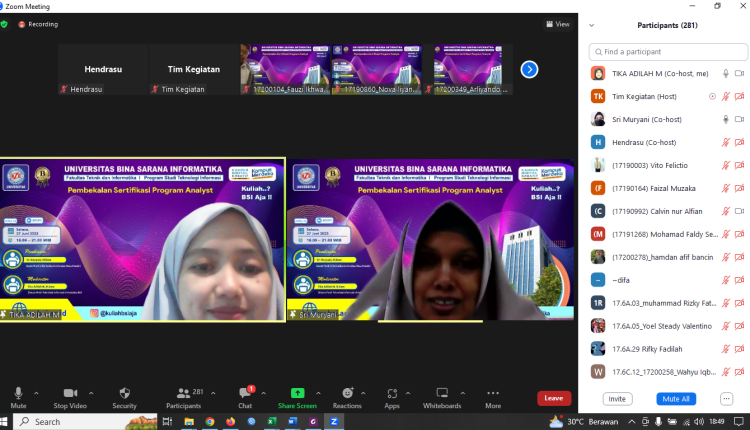Stop Video camera button
The height and width of the screenshot is (430, 750).
[70, 398]
